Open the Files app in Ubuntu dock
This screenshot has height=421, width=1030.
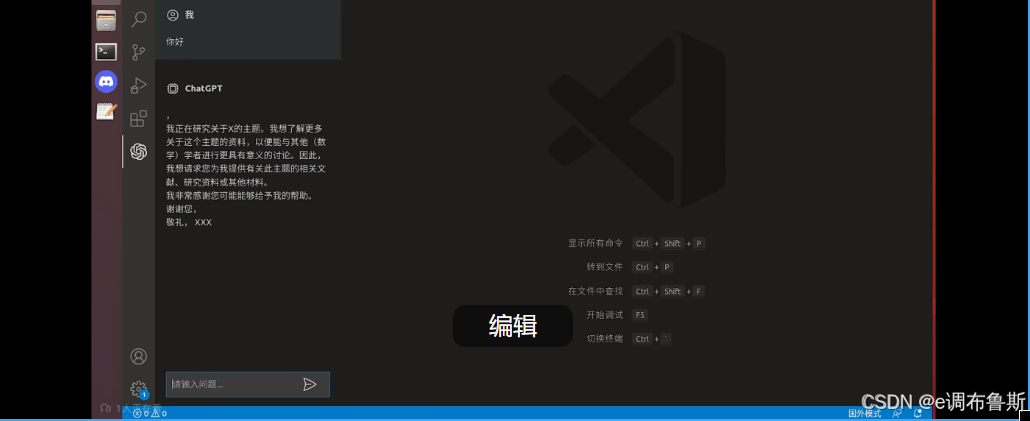[106, 21]
